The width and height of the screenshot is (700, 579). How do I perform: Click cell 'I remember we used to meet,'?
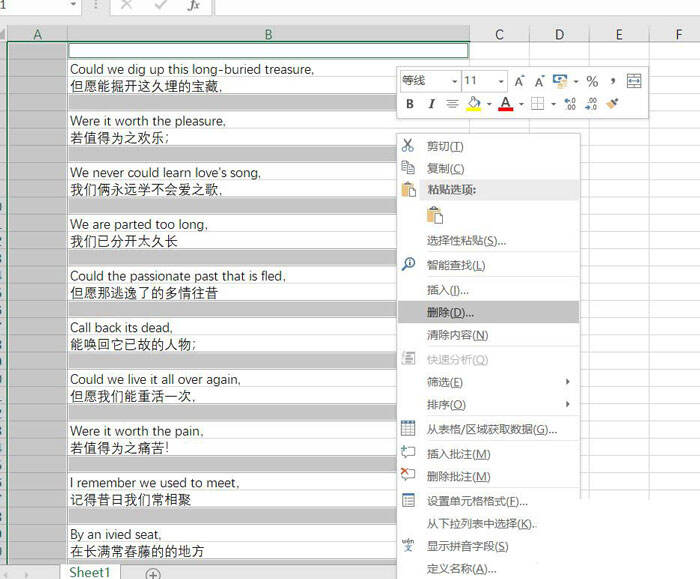(232, 483)
